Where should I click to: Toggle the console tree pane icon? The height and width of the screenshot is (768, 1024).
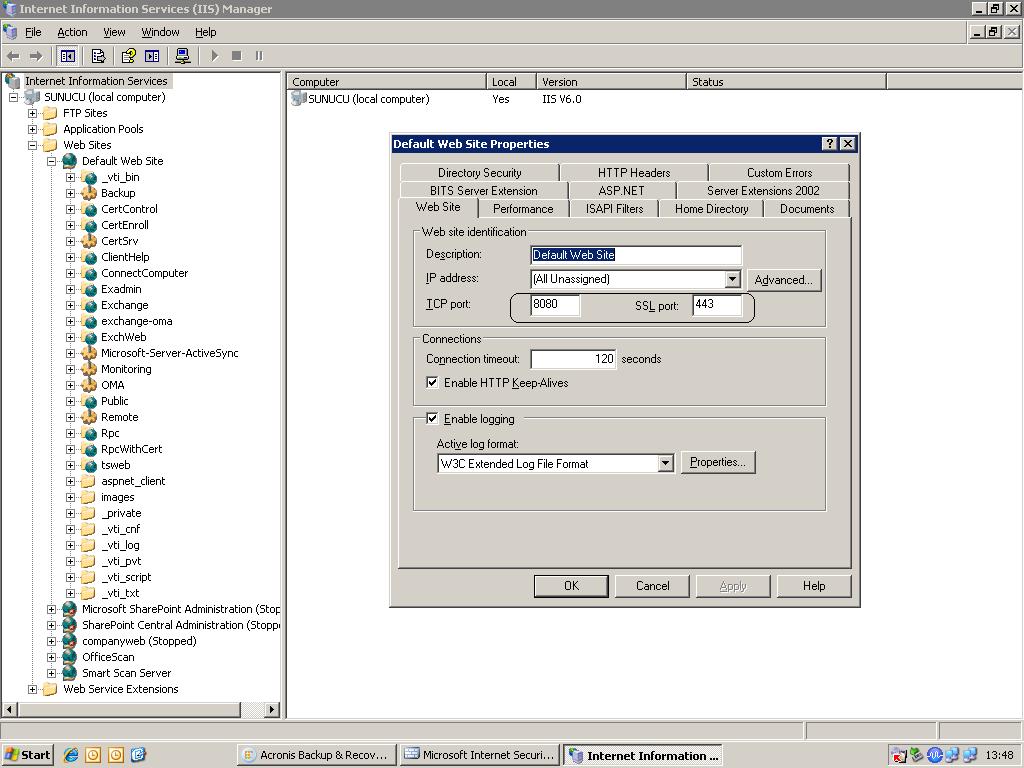(x=68, y=56)
